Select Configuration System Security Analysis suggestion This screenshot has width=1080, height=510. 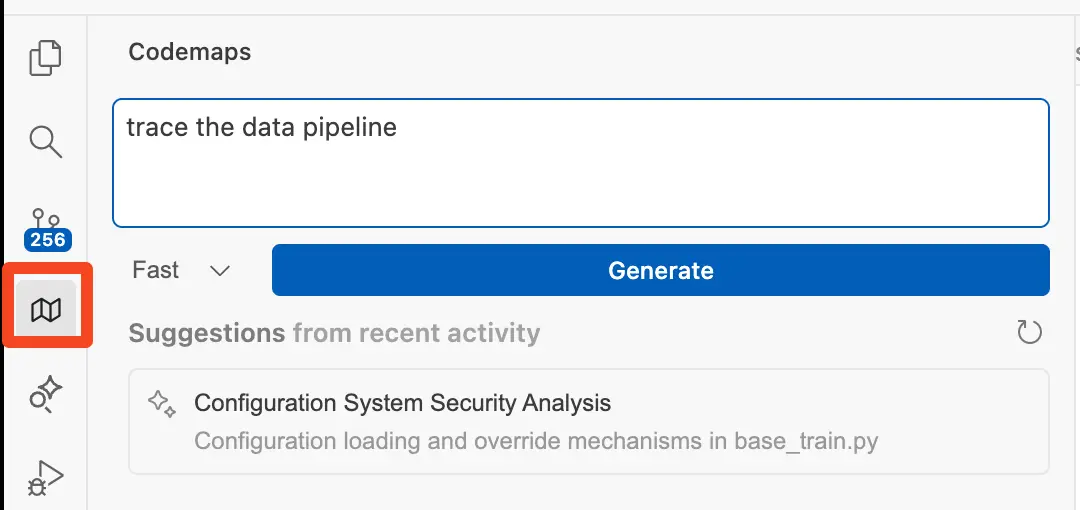pyautogui.click(x=402, y=403)
